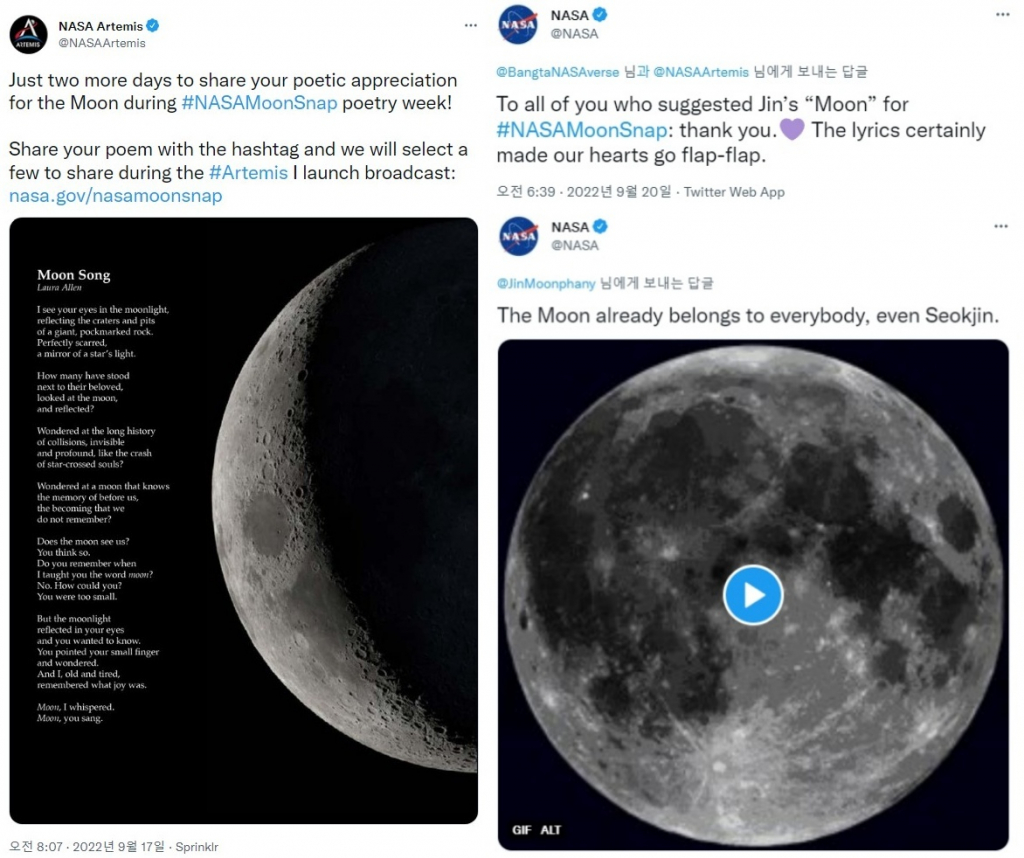Click NASA logo avatar on the thank-you tweet
This screenshot has width=1024, height=858.
[518, 24]
